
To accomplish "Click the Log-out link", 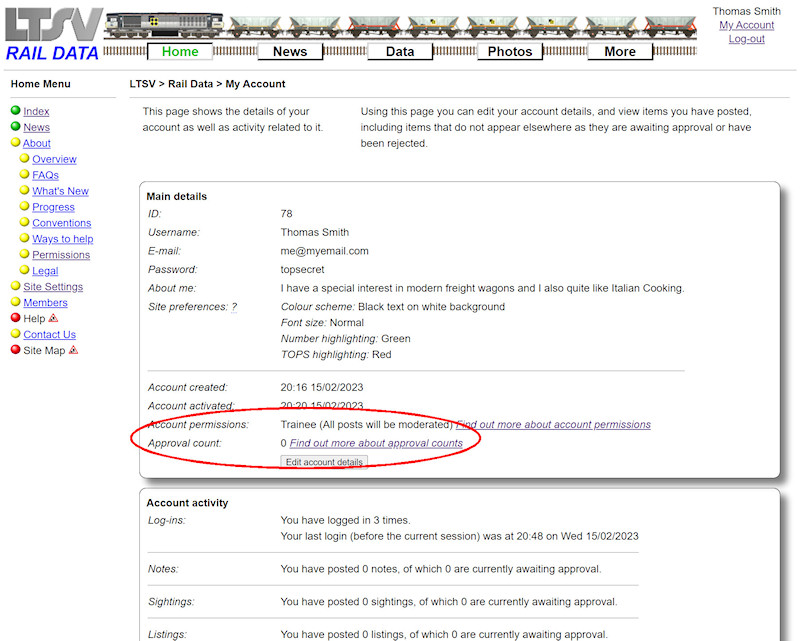I will point(746,39).
